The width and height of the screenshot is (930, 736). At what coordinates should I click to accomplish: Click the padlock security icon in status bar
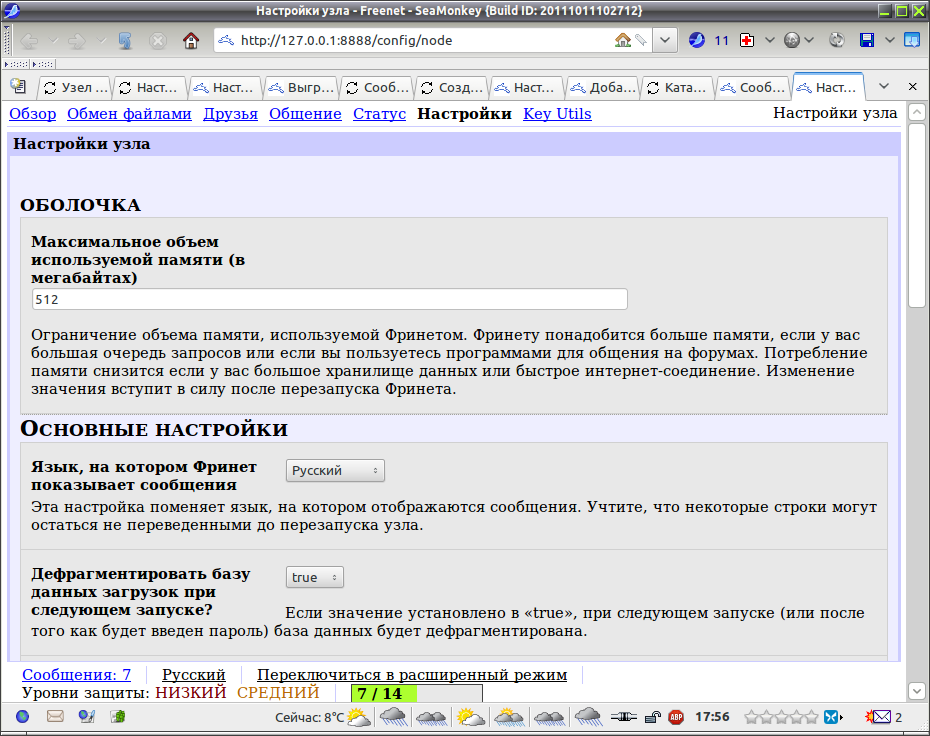coord(652,718)
